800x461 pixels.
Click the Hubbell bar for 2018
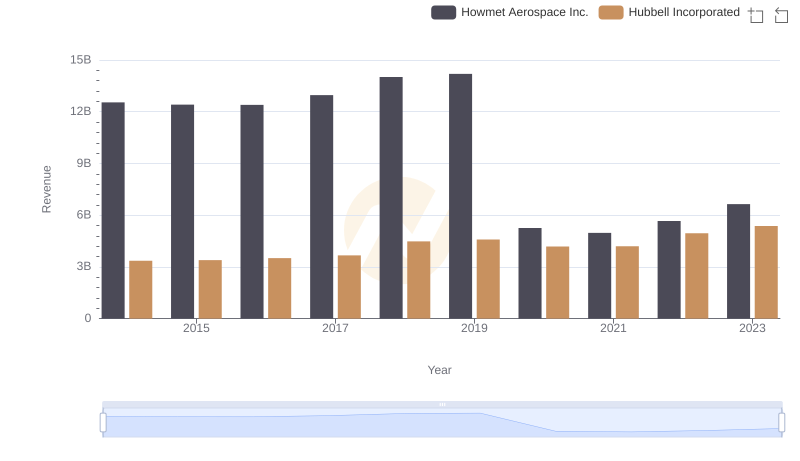pos(419,280)
